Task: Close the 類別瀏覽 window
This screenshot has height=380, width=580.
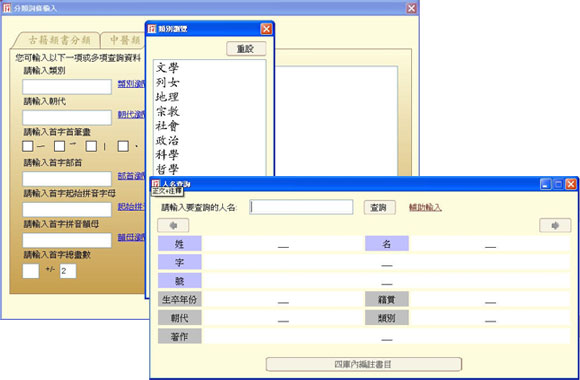Action: 266,29
